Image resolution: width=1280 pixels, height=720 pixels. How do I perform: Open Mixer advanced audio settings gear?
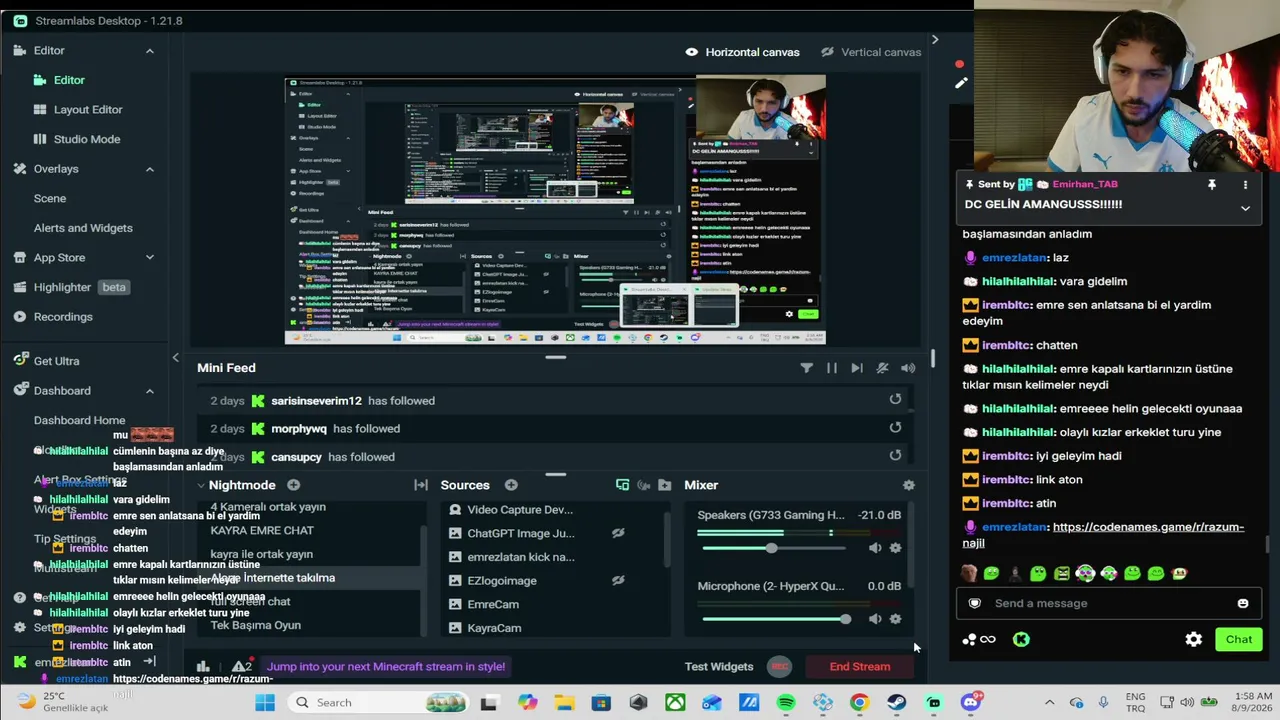pos(908,485)
